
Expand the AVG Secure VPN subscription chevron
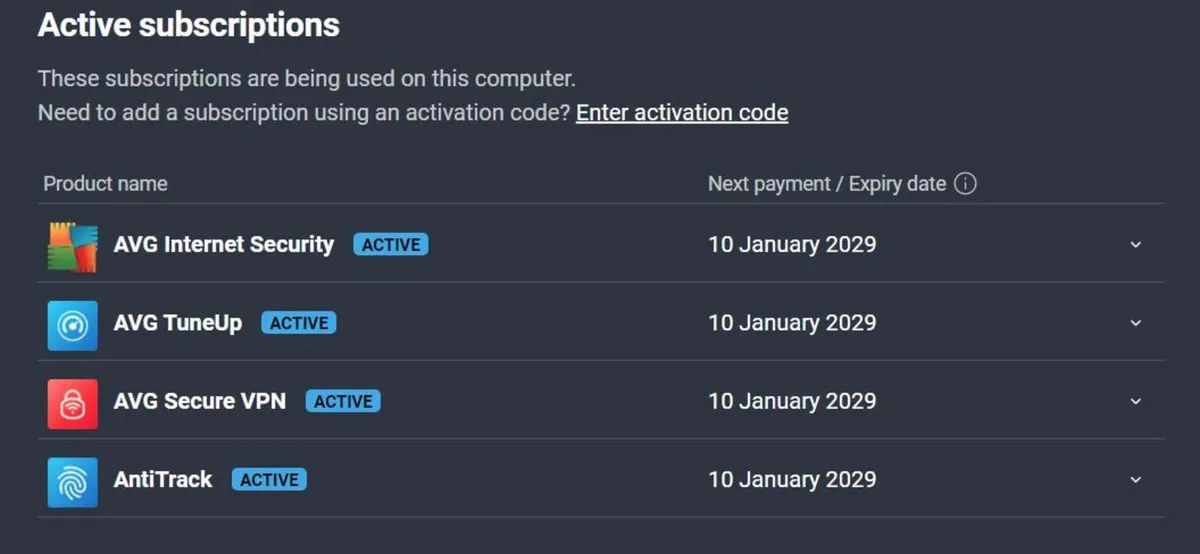pyautogui.click(x=1135, y=401)
